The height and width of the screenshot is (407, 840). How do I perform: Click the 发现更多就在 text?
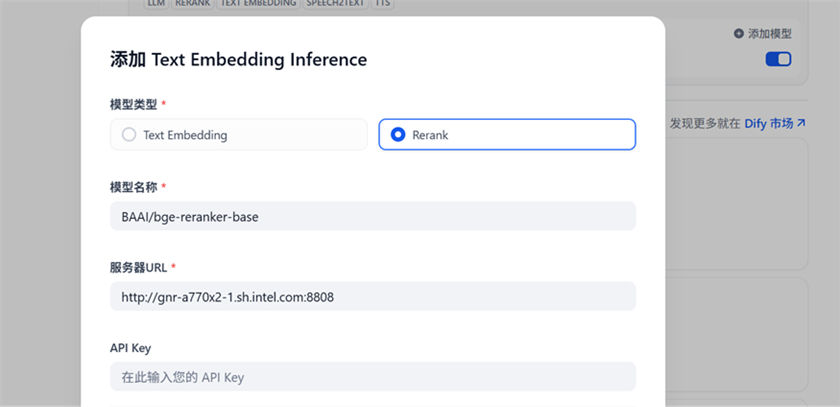(704, 124)
